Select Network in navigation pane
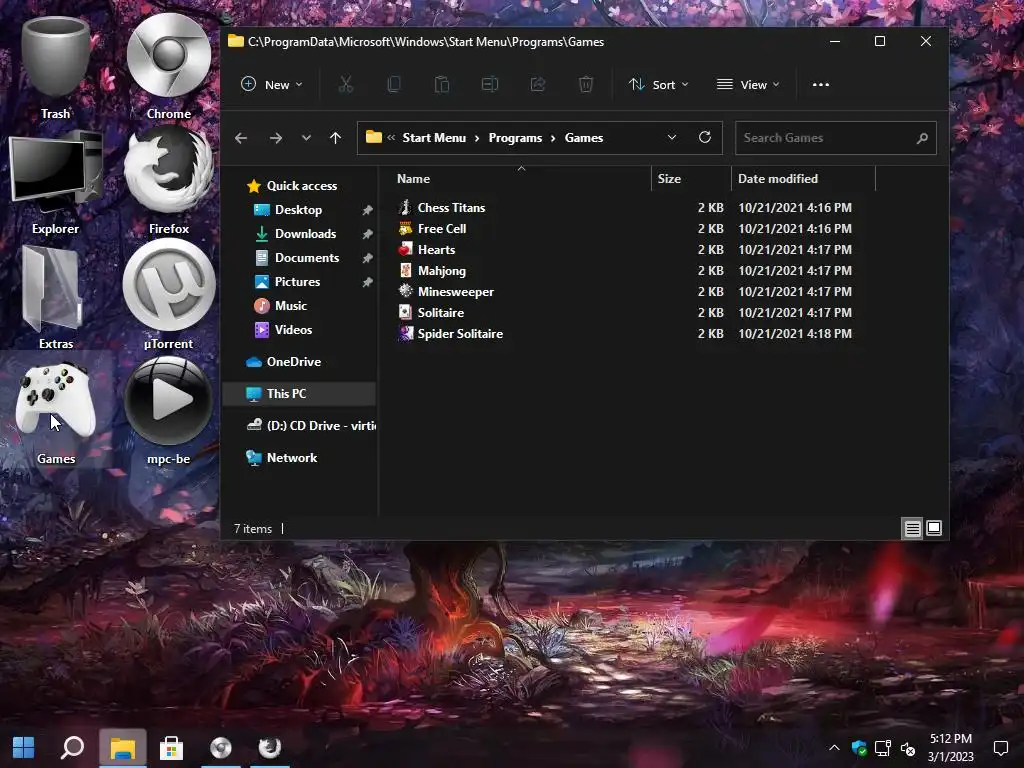The image size is (1024, 768). click(x=292, y=458)
